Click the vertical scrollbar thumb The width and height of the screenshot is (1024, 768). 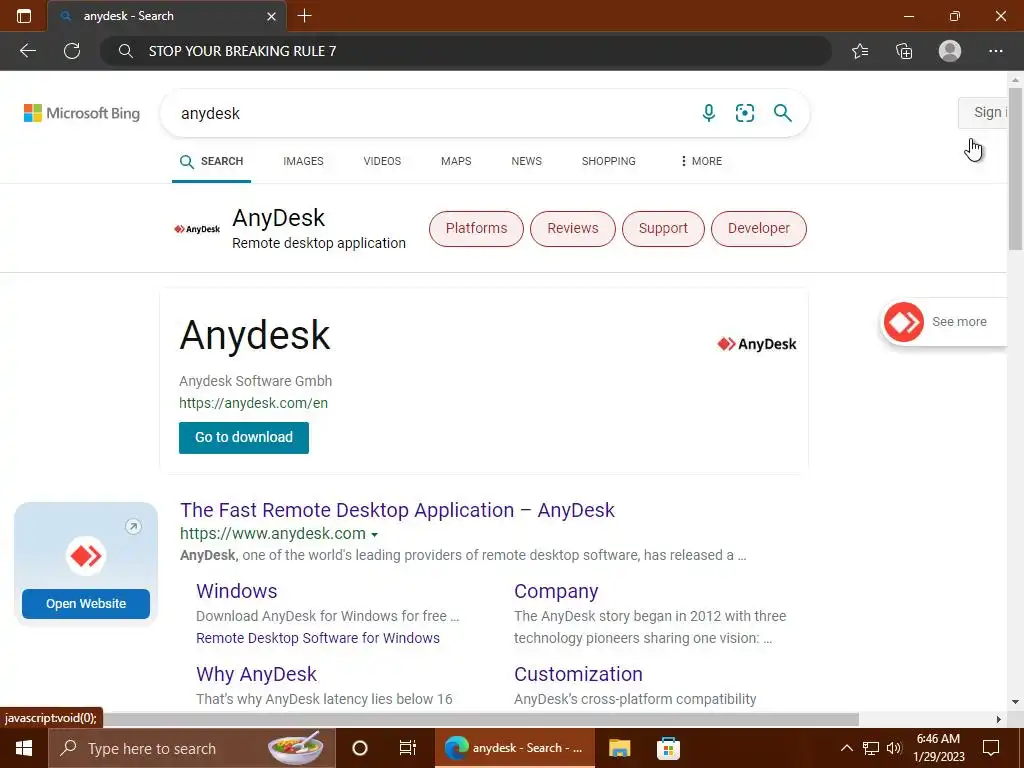click(1015, 168)
